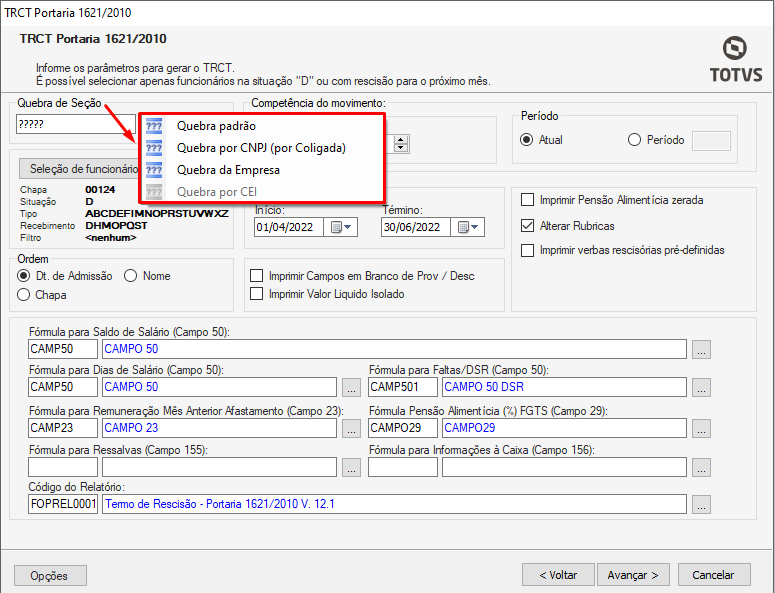Click CAMP23 code field
This screenshot has height=593, width=775.
[63, 428]
